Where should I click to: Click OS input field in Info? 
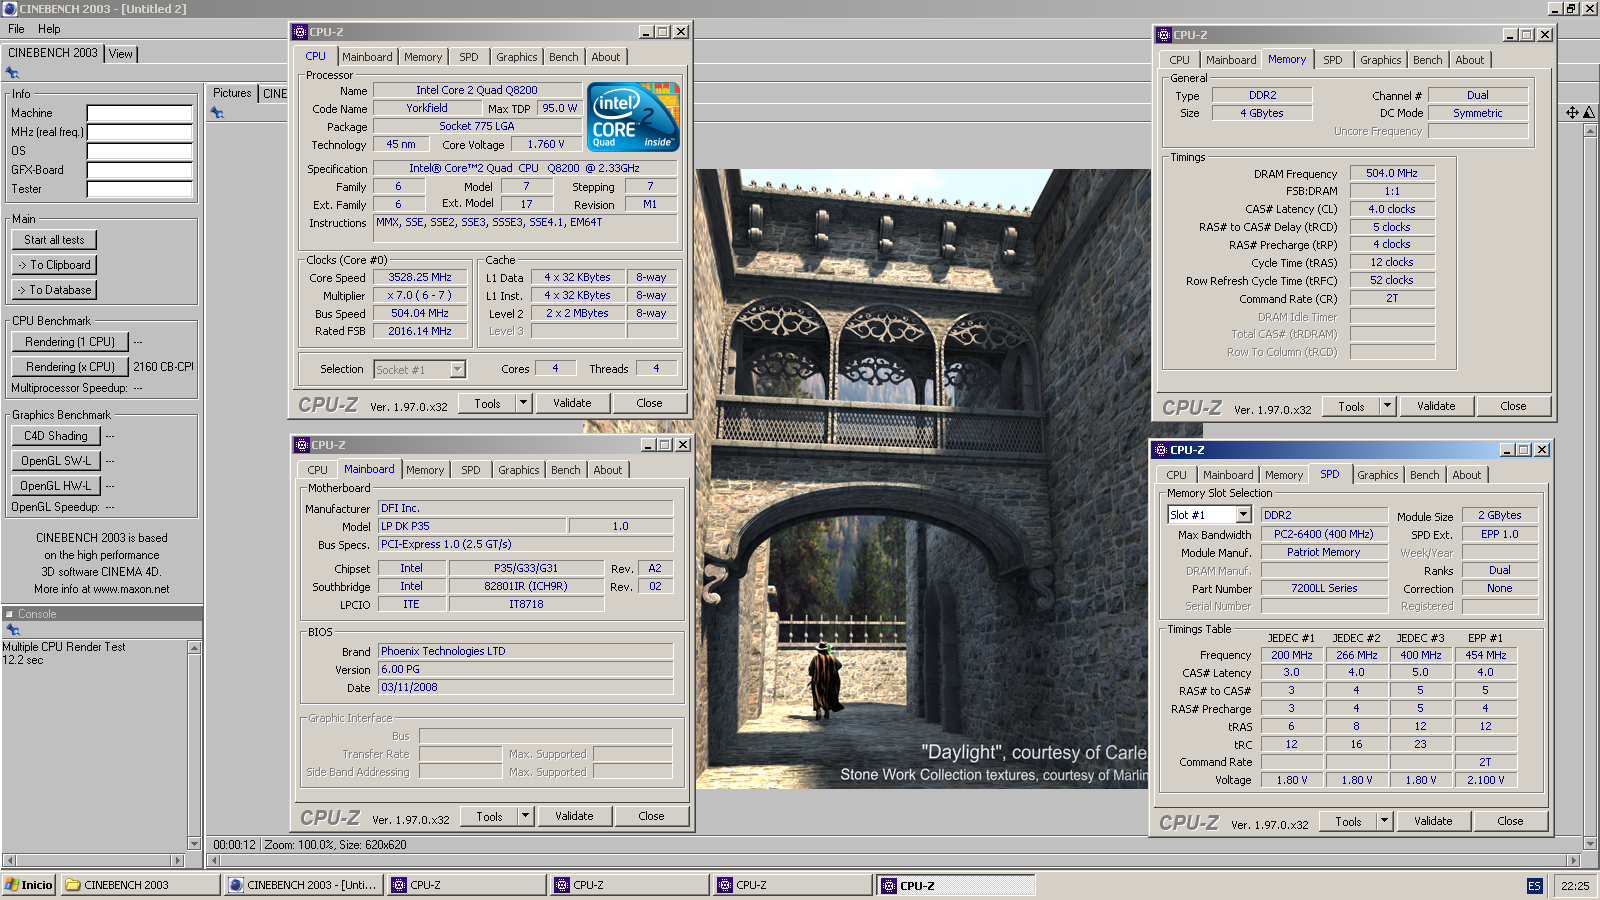pos(139,151)
